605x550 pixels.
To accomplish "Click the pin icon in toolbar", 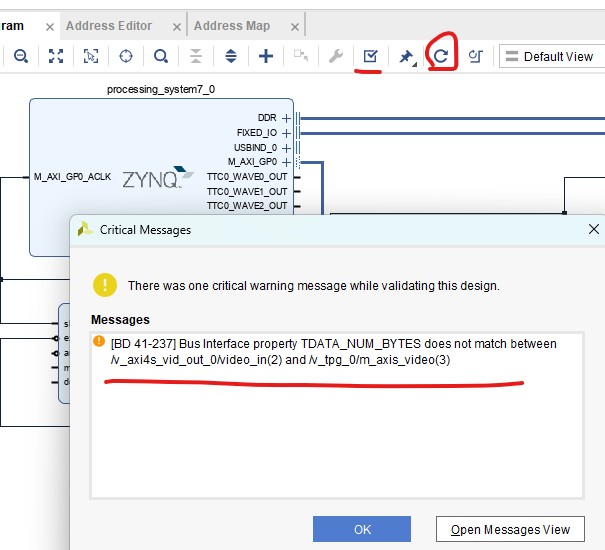I will pyautogui.click(x=406, y=57).
